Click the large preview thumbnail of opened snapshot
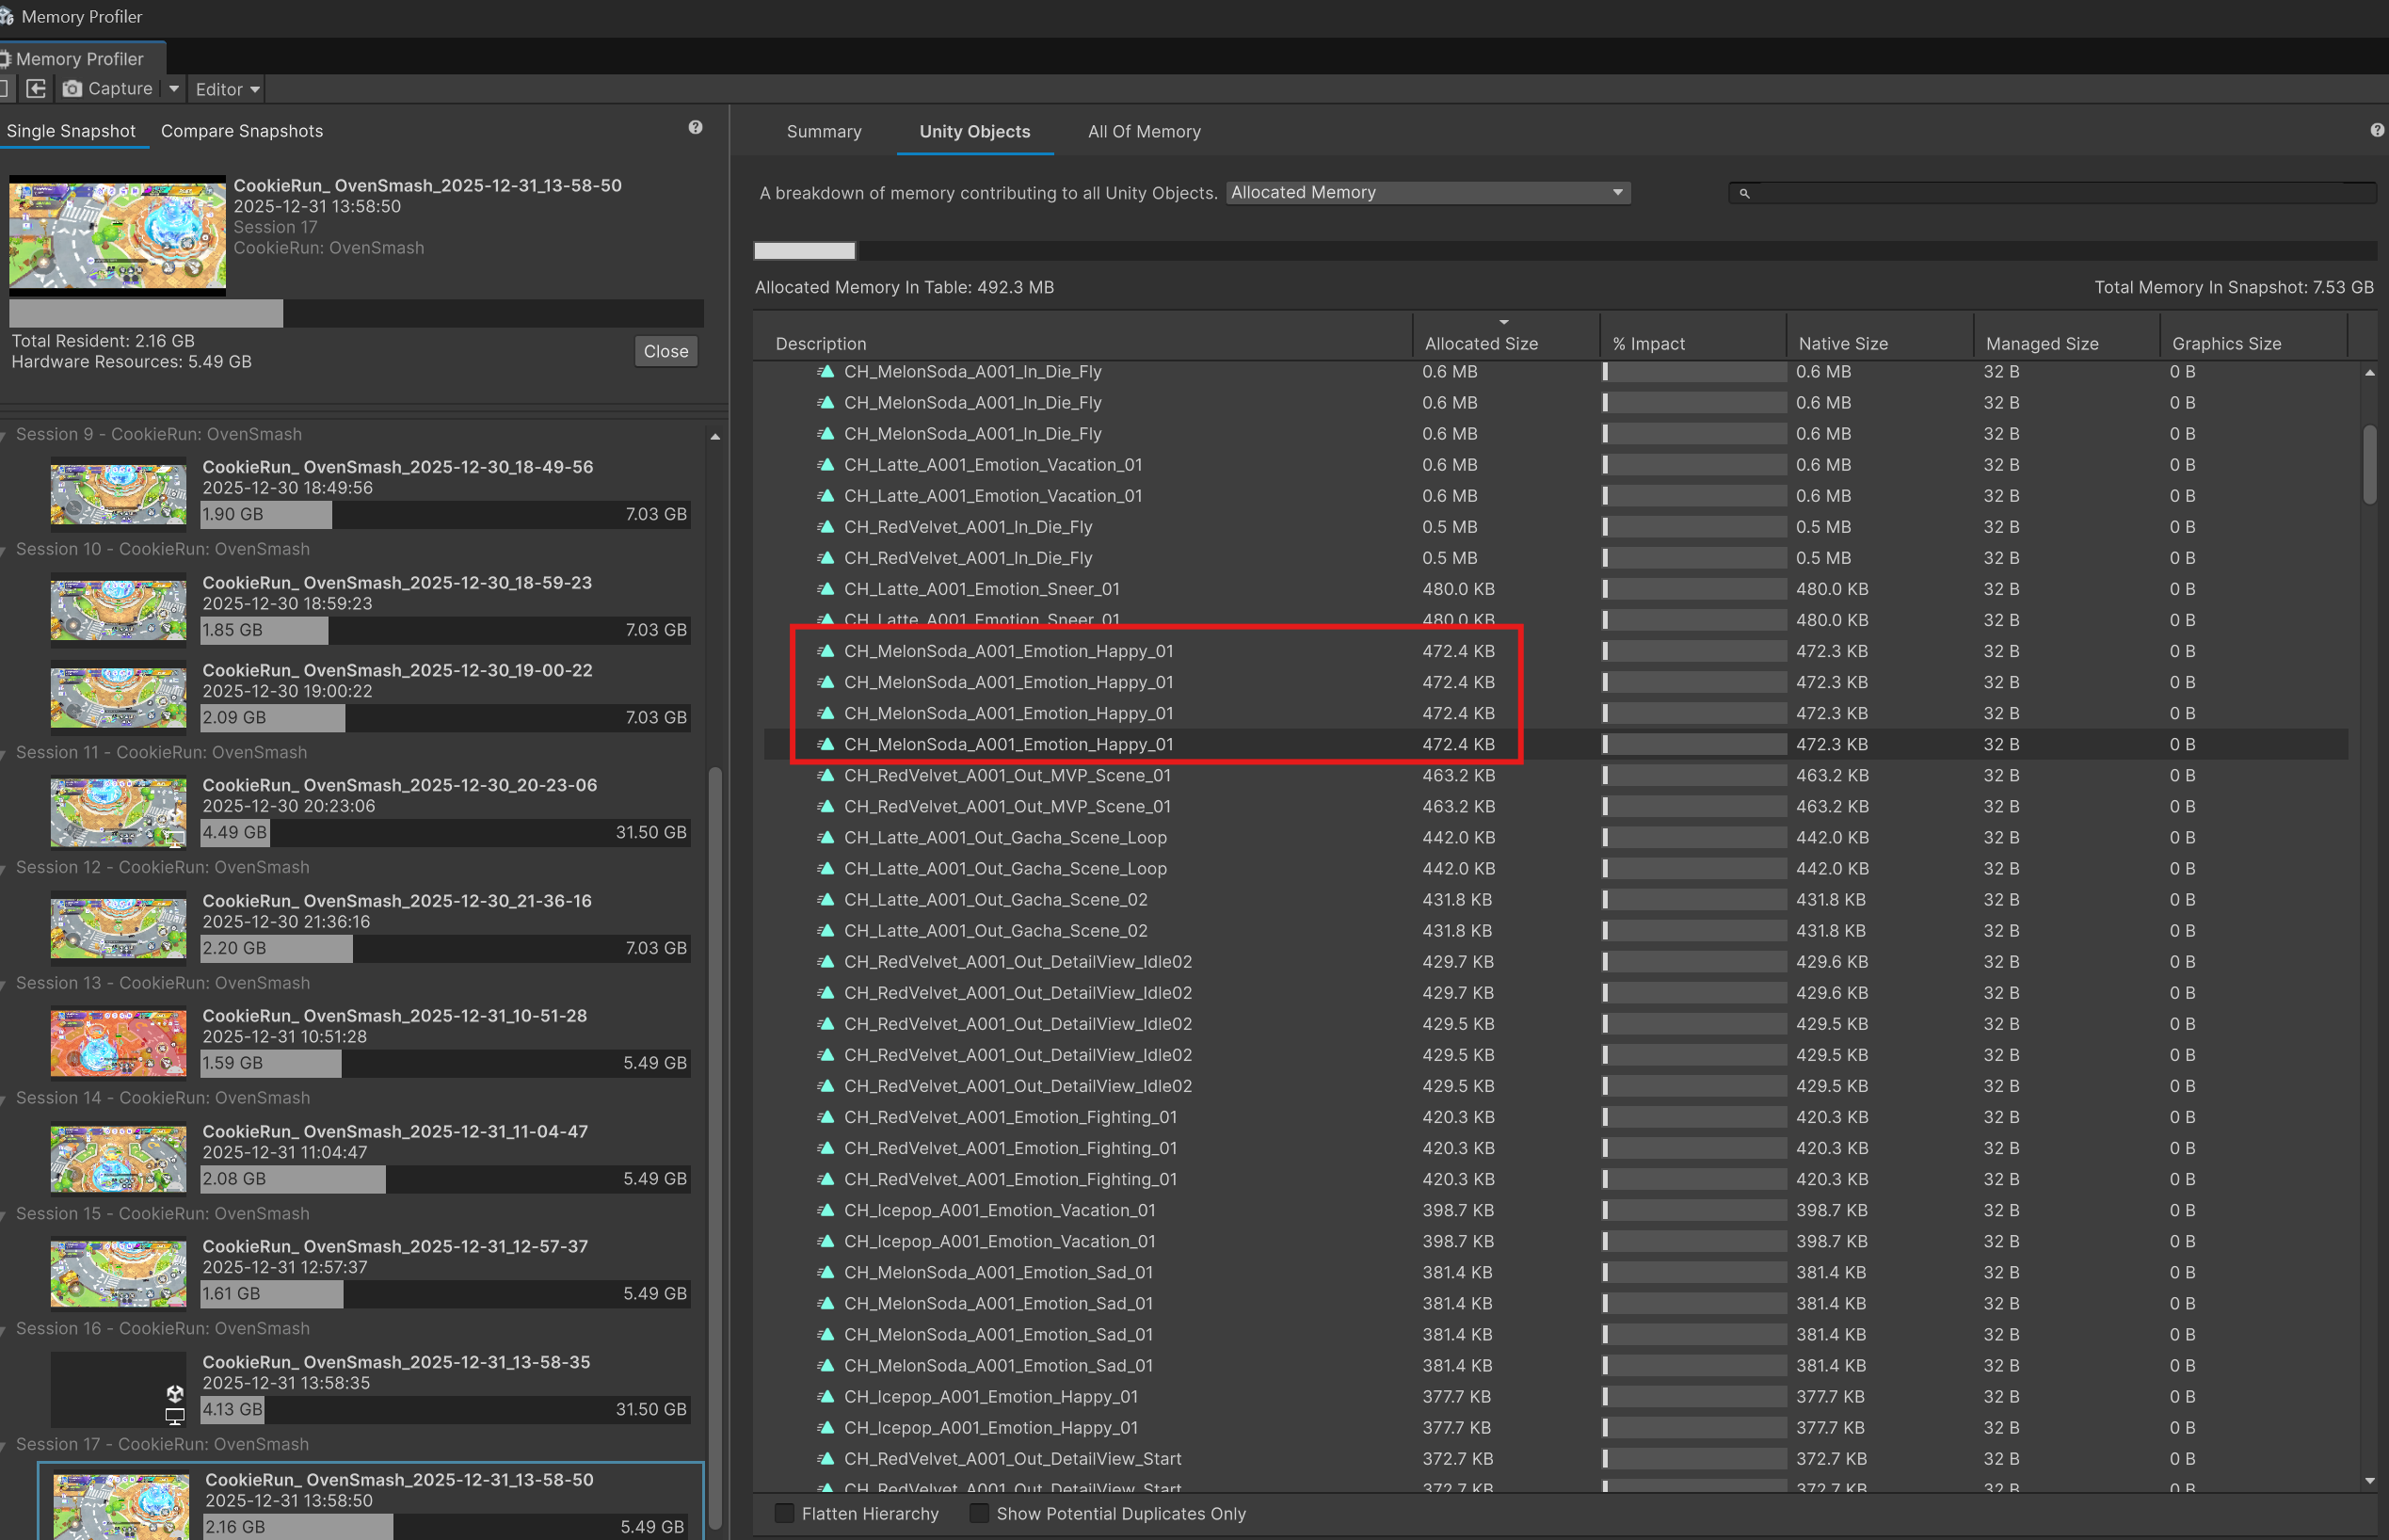 pyautogui.click(x=117, y=236)
